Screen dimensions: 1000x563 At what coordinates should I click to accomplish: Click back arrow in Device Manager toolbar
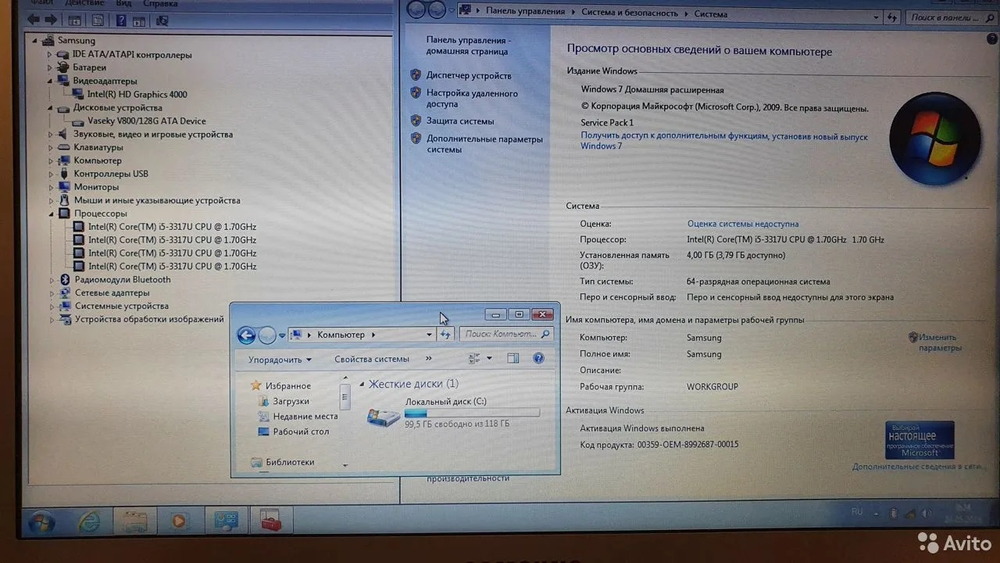point(33,20)
